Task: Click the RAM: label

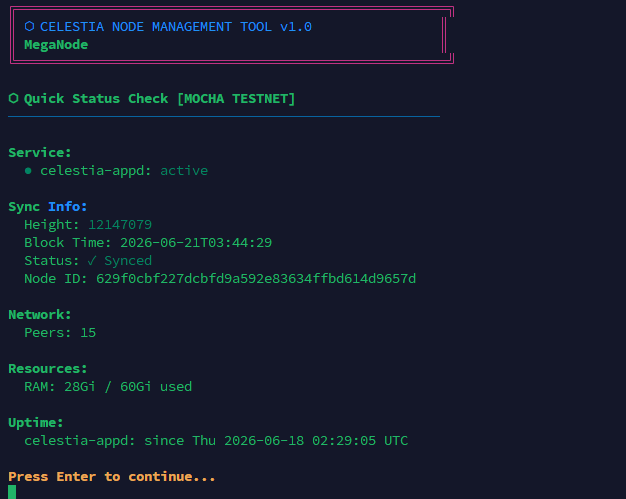Action: click(x=40, y=386)
